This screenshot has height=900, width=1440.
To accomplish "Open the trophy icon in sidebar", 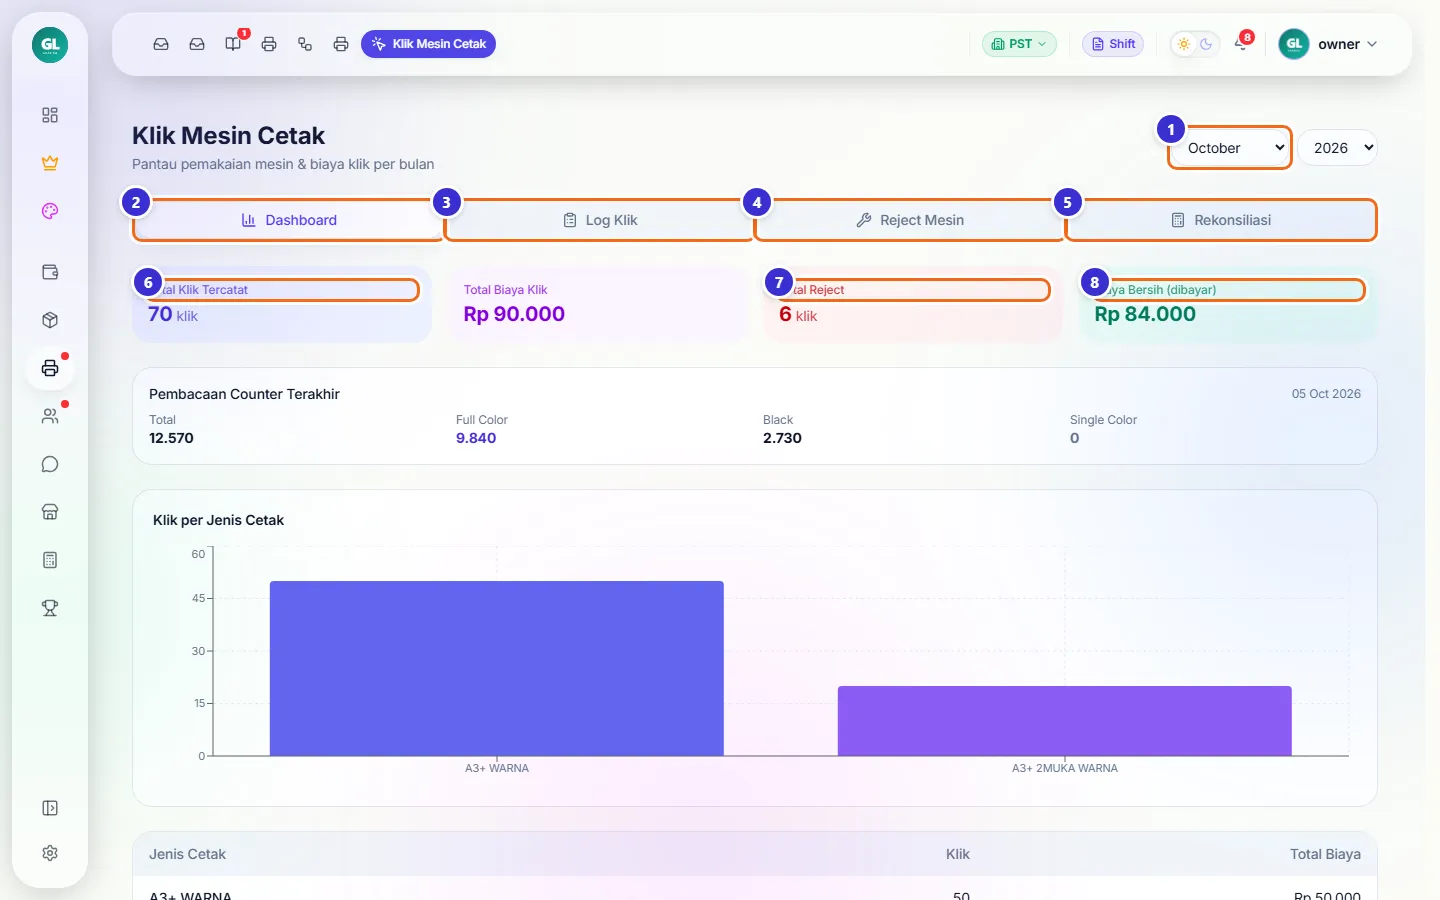I will (50, 608).
